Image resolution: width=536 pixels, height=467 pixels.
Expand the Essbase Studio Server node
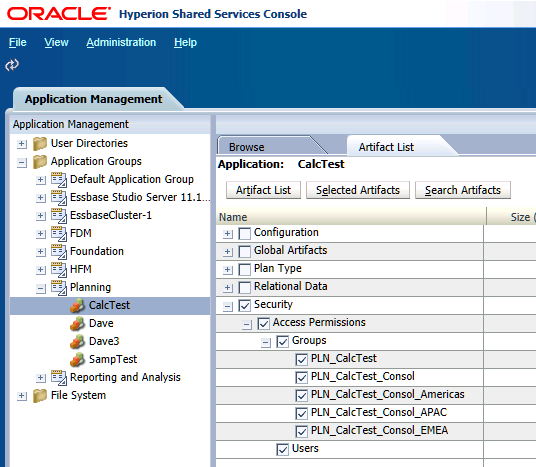tap(41, 198)
